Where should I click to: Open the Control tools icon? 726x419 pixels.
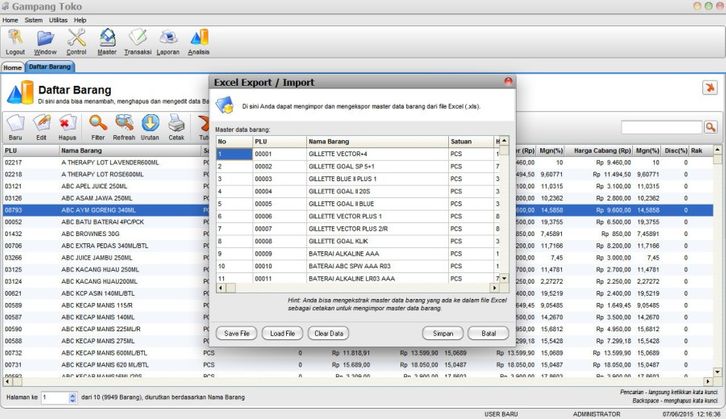point(76,40)
